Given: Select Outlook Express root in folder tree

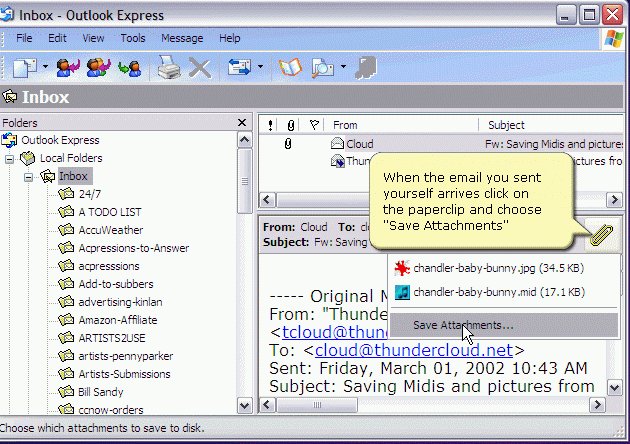Looking at the screenshot, I should [60, 140].
